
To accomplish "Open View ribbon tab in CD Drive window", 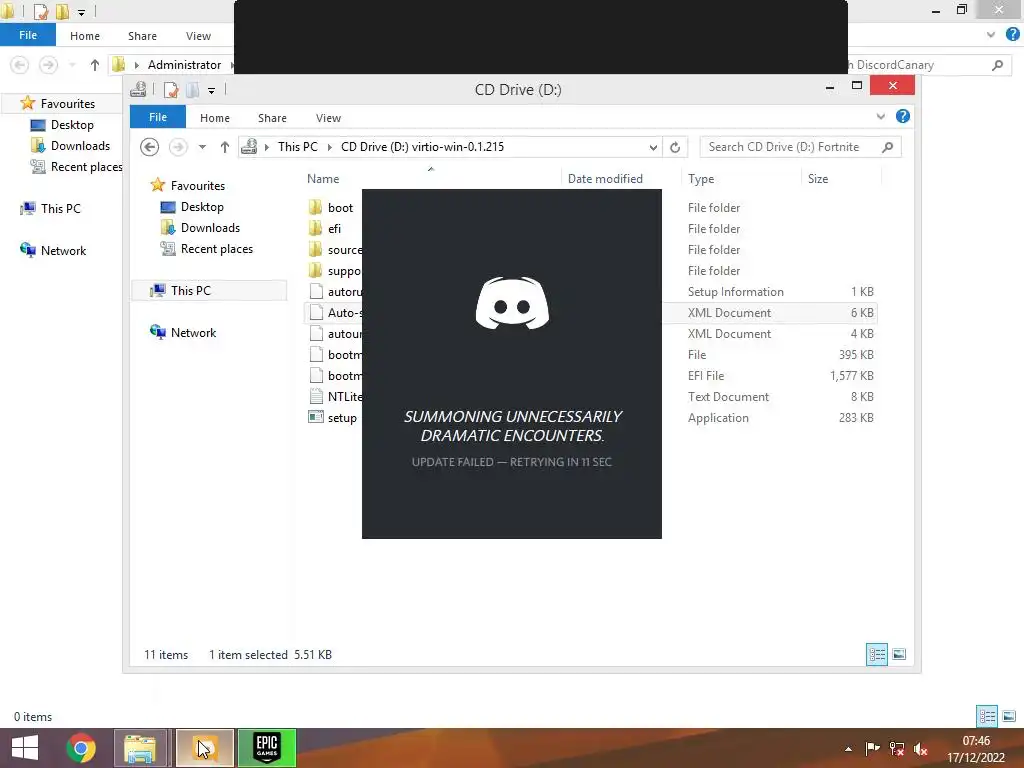I will pyautogui.click(x=328, y=118).
